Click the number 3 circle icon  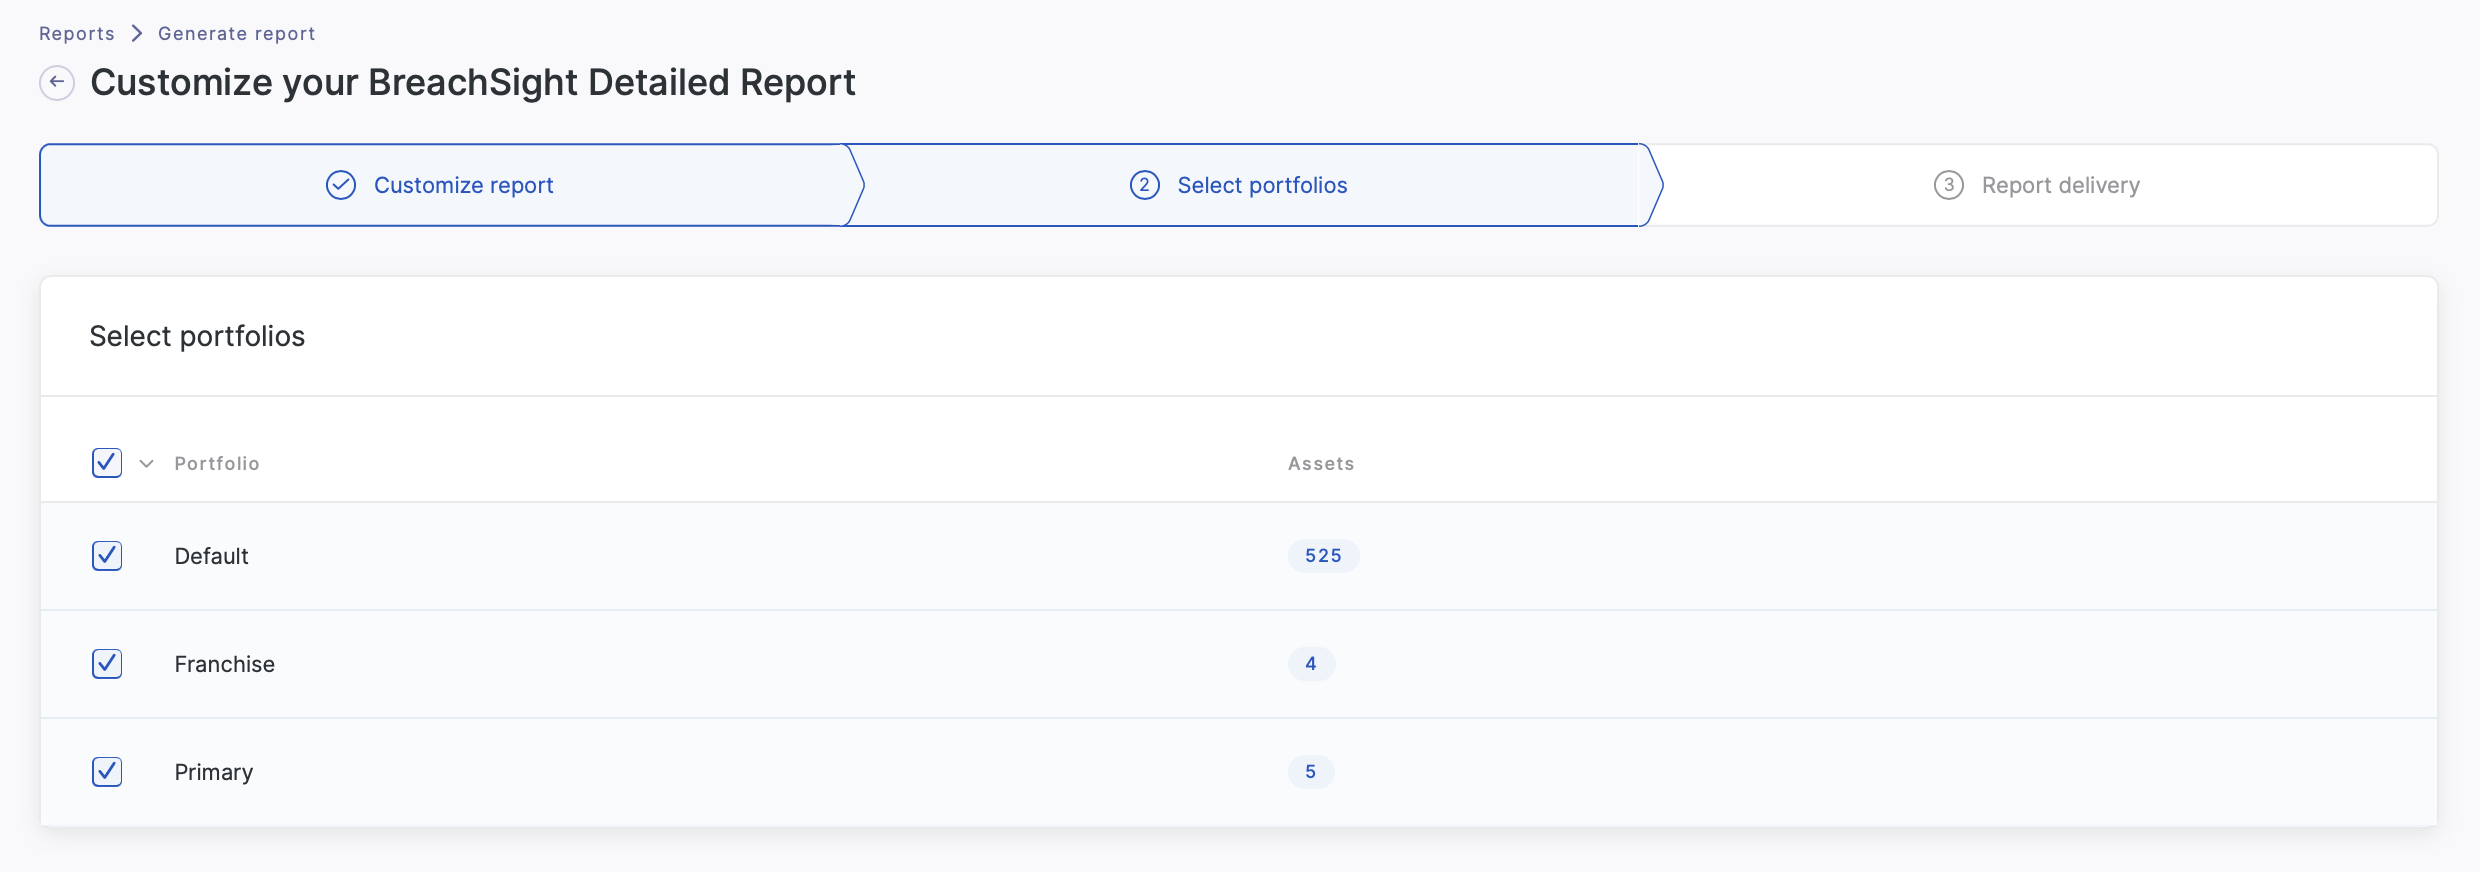pos(1949,185)
